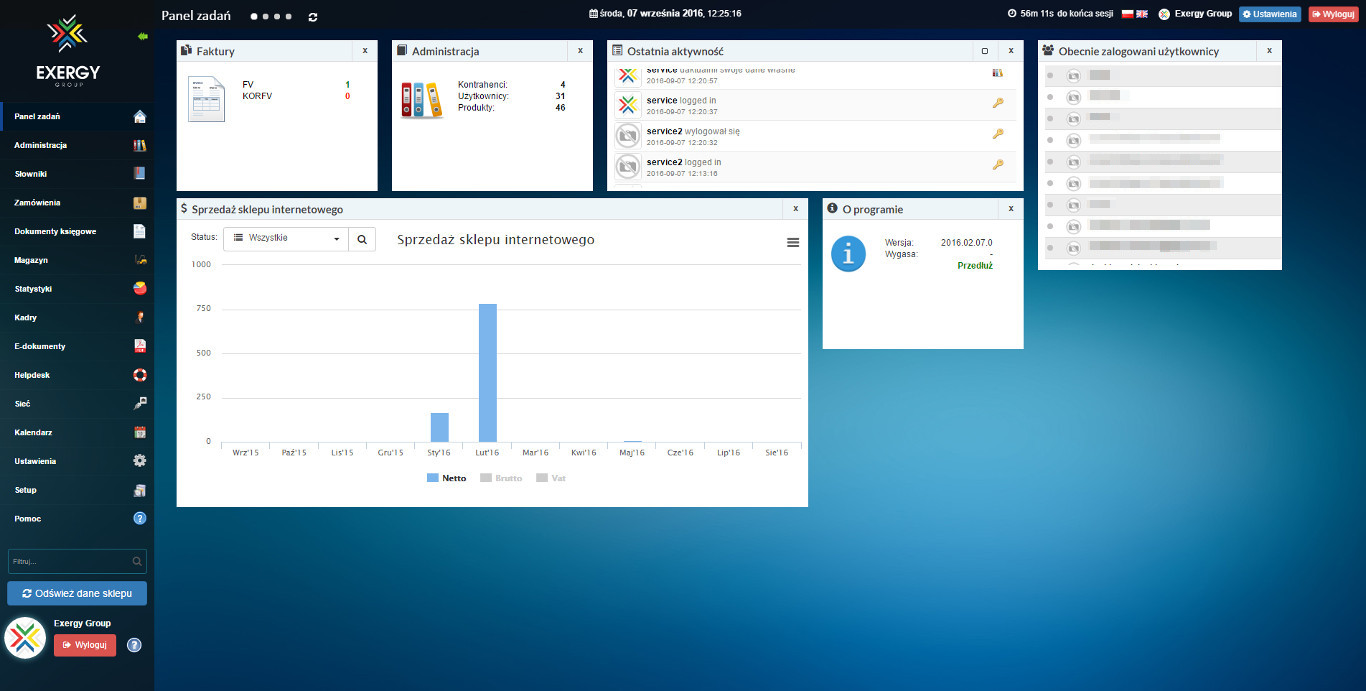The width and height of the screenshot is (1366, 691).
Task: Click the Exergy avatar at bottom left
Action: [25, 639]
